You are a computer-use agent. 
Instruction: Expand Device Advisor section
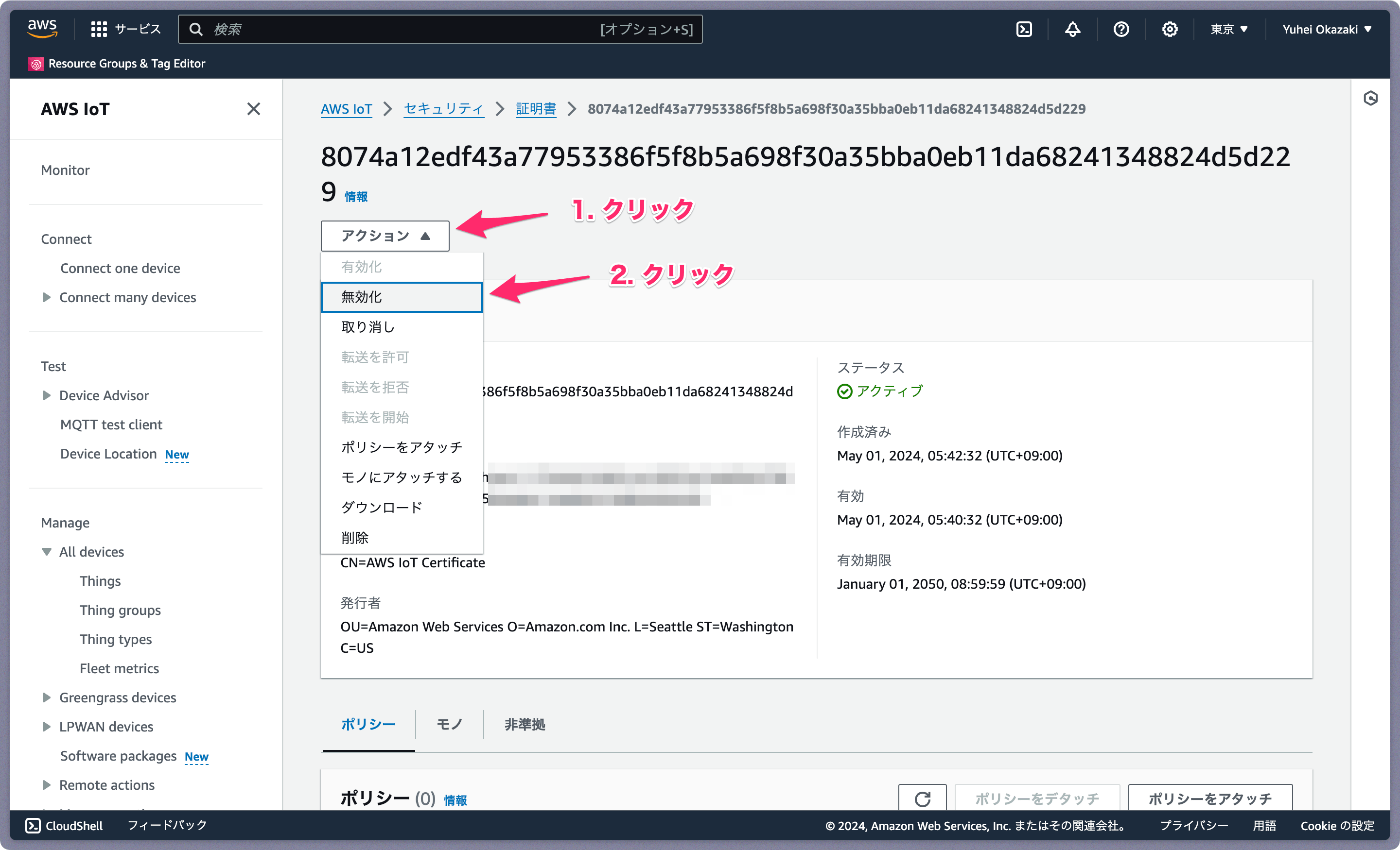(x=47, y=395)
